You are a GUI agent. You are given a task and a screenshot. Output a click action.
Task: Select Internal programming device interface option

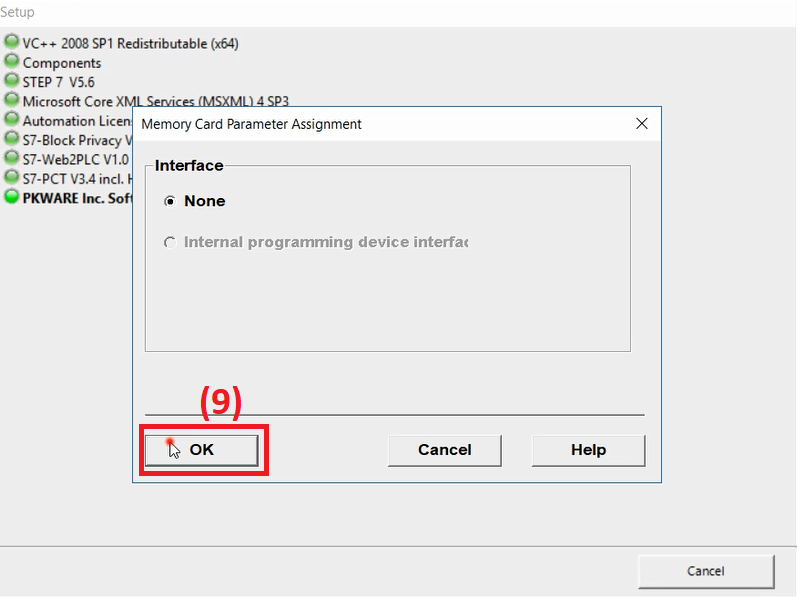point(170,242)
